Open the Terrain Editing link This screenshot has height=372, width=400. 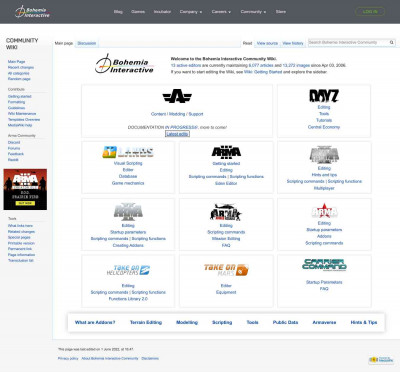[x=146, y=322]
